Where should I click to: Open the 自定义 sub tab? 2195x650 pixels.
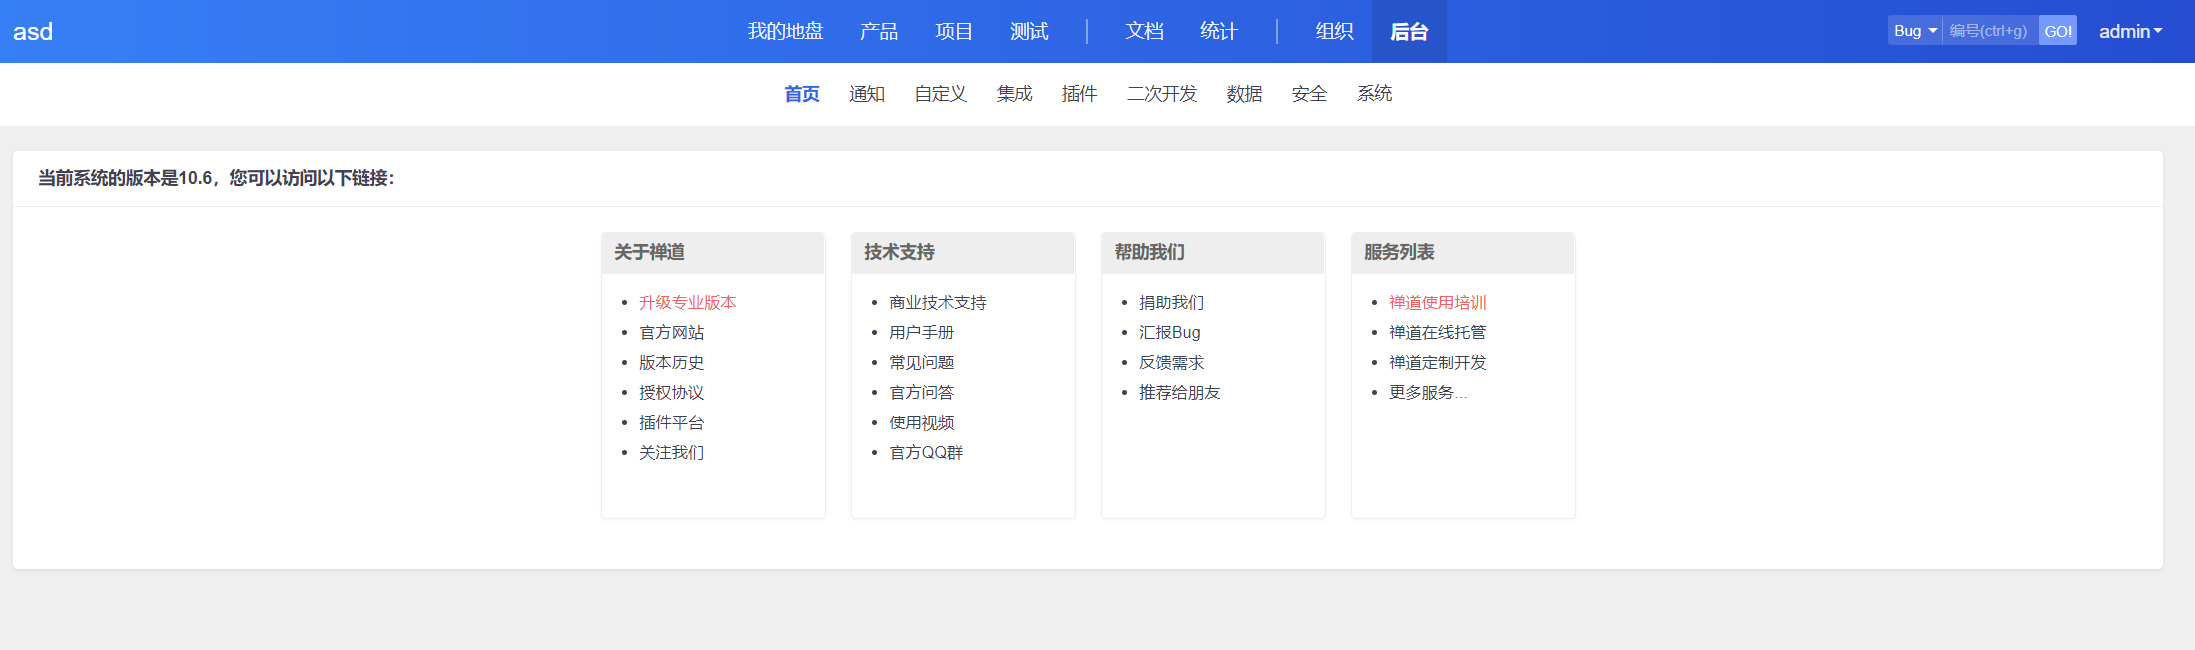pos(941,93)
